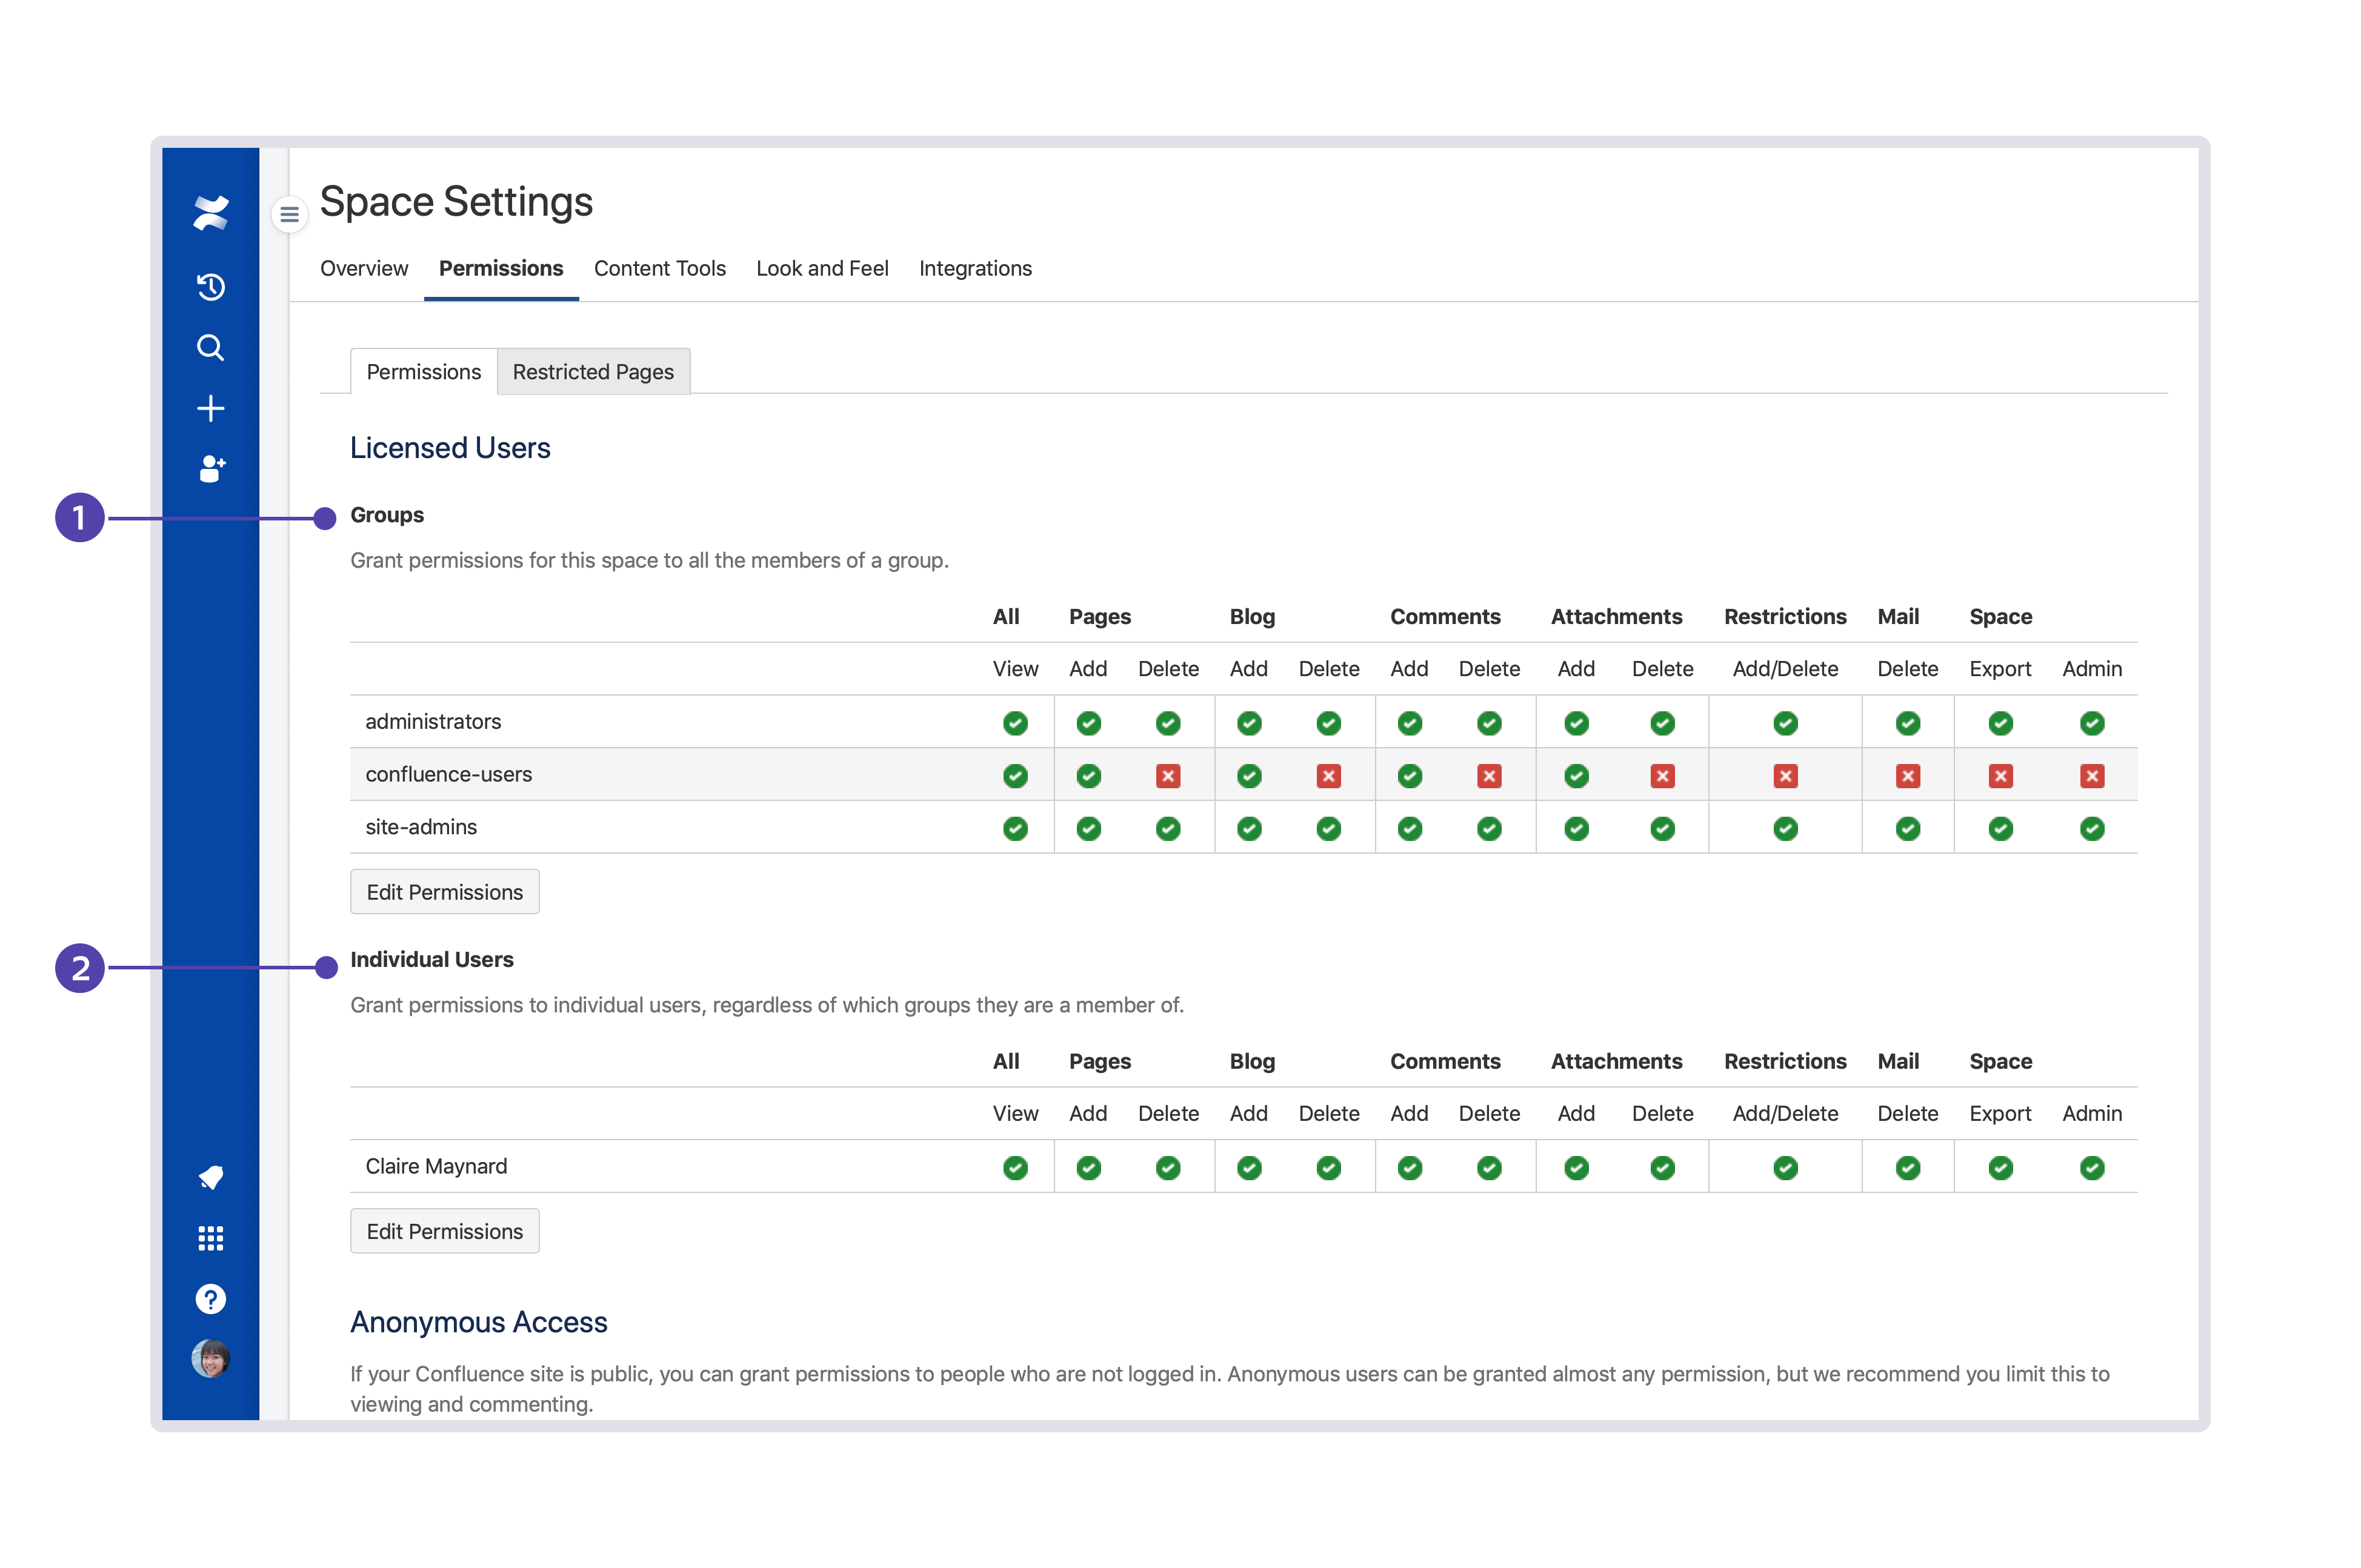Open Help via the question mark icon
This screenshot has width=2361, height=1568.
click(210, 1298)
